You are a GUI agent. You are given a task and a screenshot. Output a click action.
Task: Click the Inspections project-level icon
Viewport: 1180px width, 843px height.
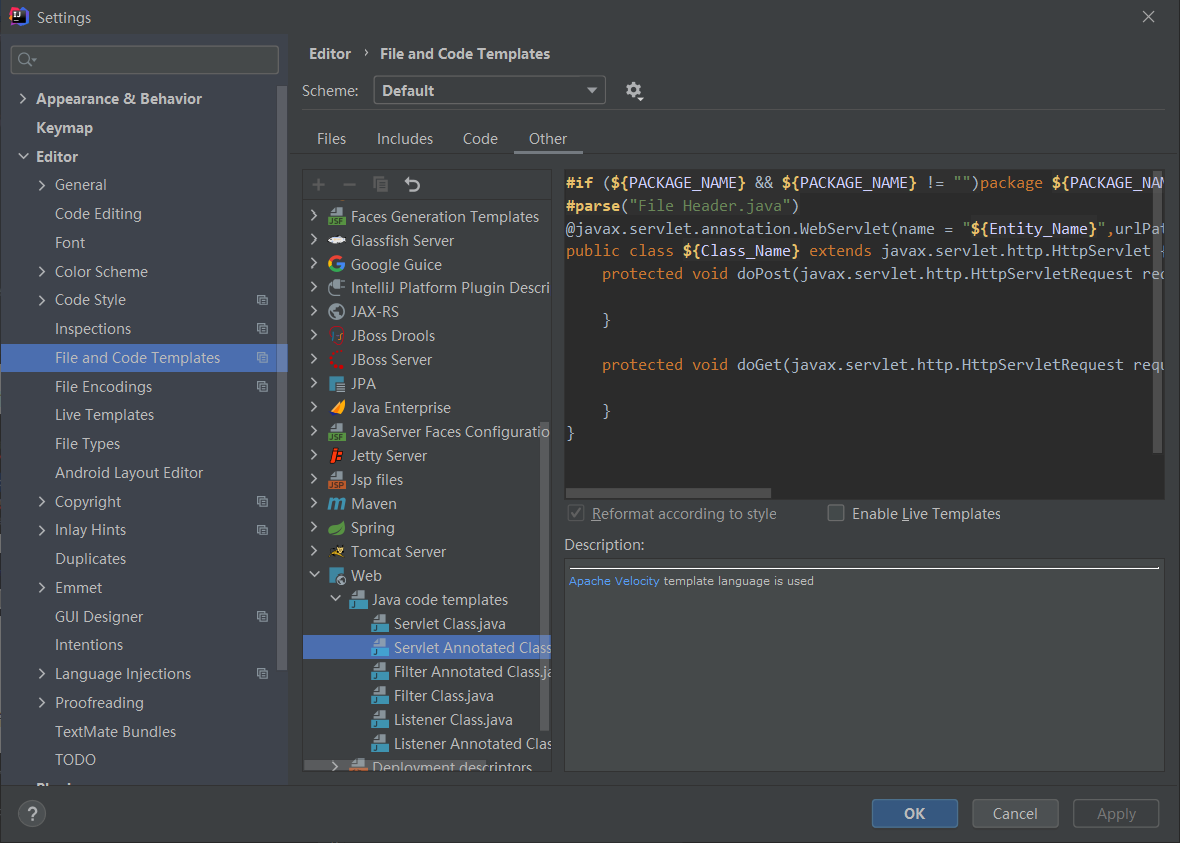pyautogui.click(x=262, y=329)
